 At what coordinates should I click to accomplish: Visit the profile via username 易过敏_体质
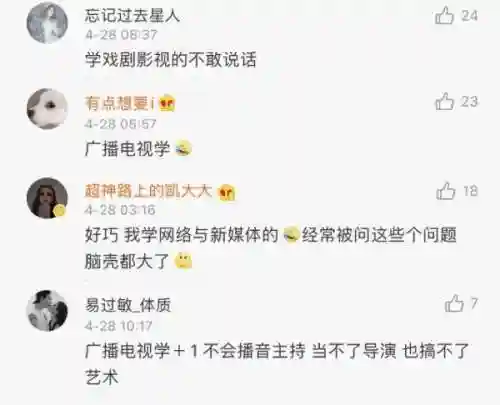tap(128, 305)
